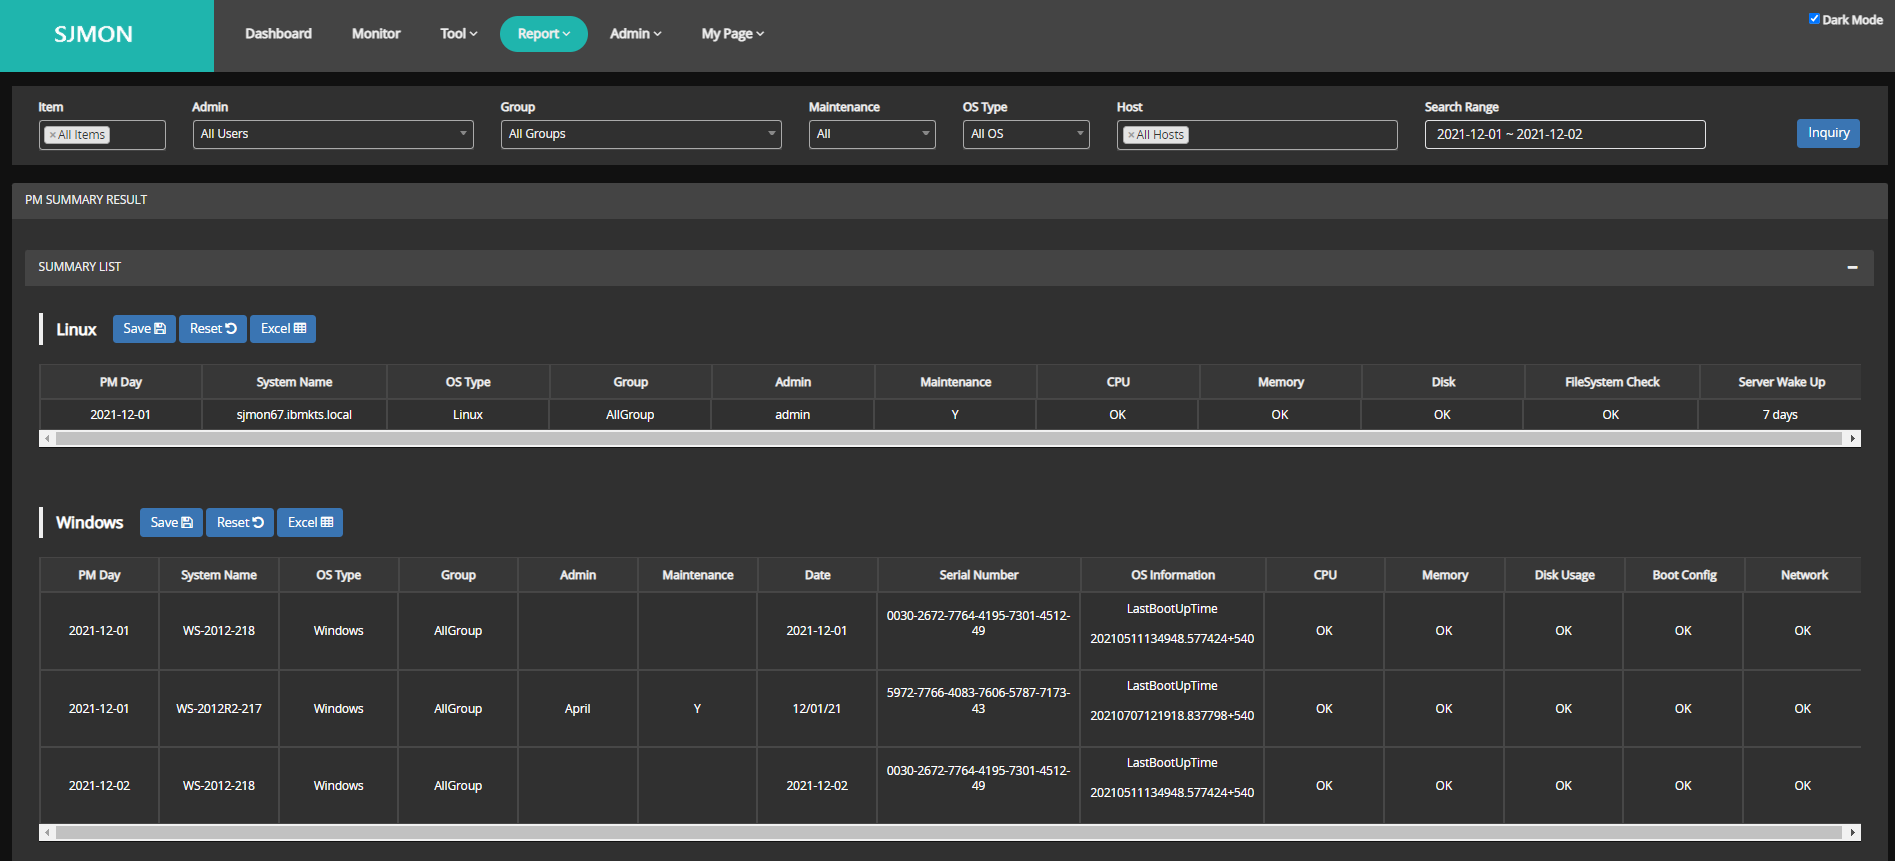Screen dimensions: 1895x861
Task: Expand the OS Type dropdown
Action: [1026, 134]
